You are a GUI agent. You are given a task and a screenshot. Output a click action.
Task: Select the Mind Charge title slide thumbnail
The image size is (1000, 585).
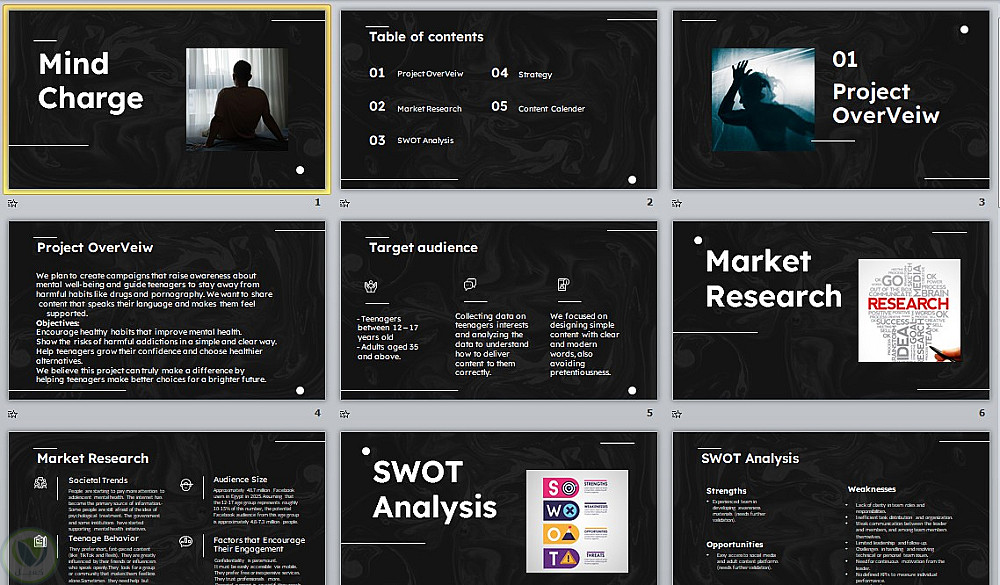pos(167,100)
